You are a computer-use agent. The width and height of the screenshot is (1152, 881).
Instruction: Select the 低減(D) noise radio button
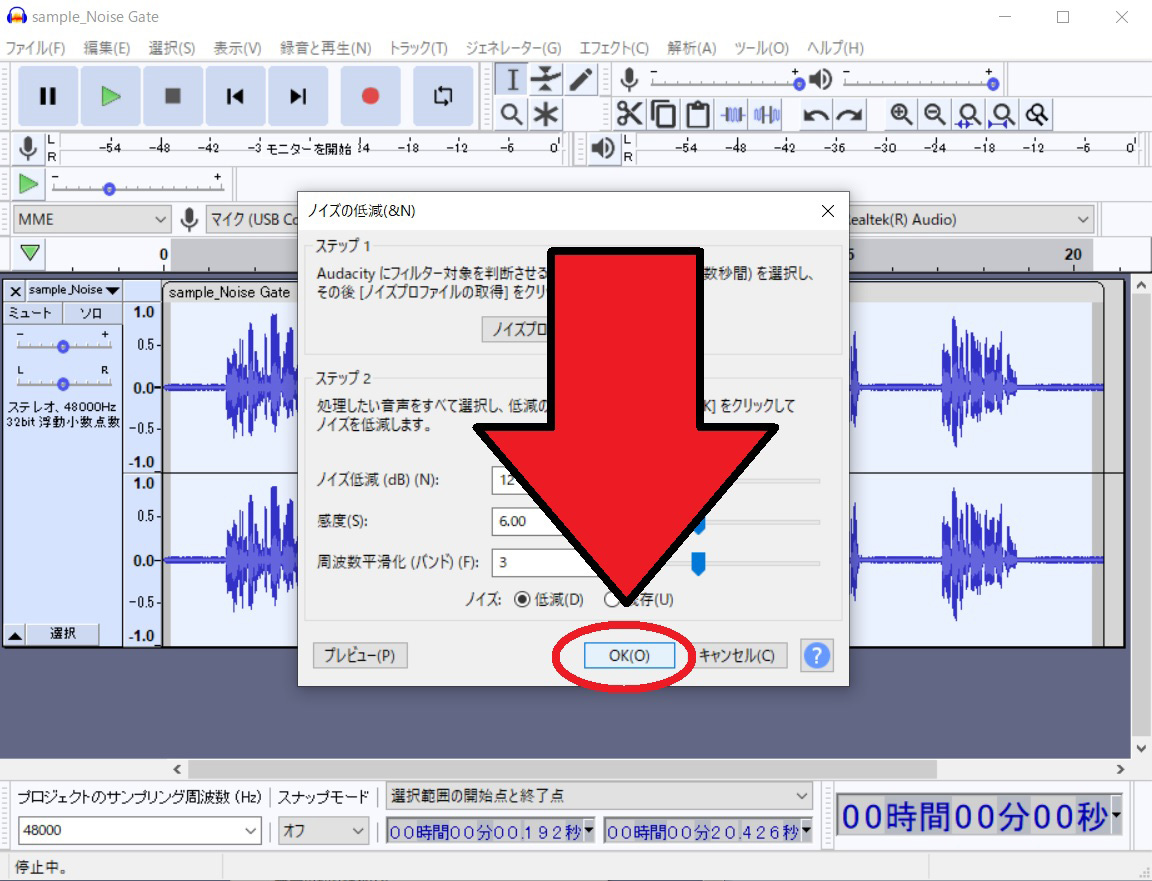point(522,600)
